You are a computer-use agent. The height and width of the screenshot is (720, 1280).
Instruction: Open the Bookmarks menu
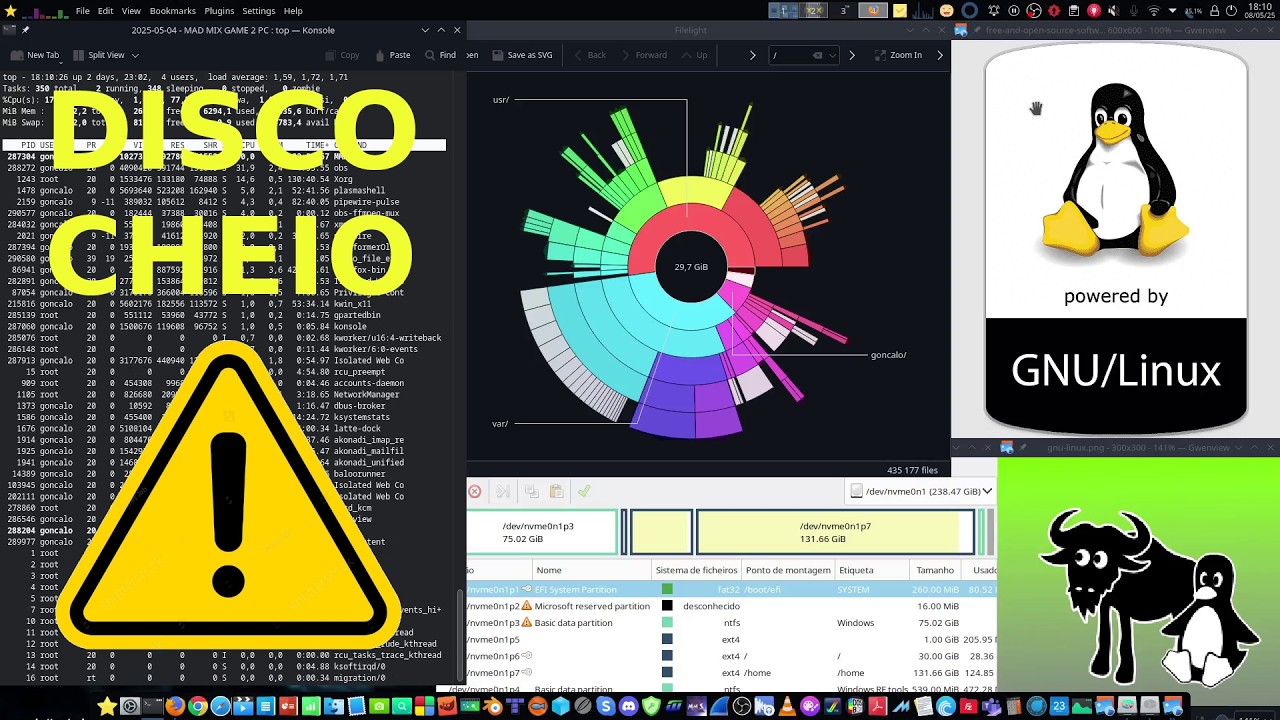click(x=172, y=11)
